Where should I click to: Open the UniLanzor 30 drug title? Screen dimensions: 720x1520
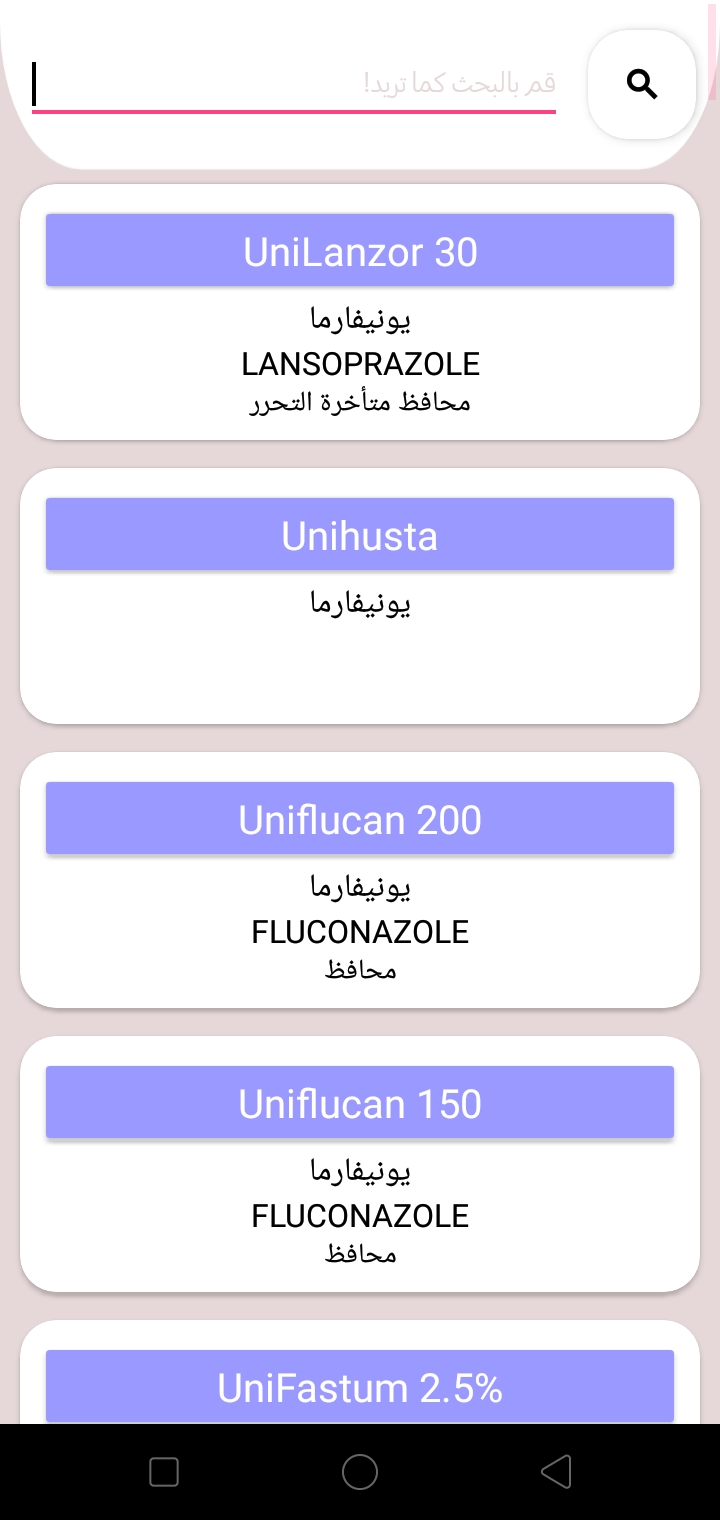(x=360, y=252)
